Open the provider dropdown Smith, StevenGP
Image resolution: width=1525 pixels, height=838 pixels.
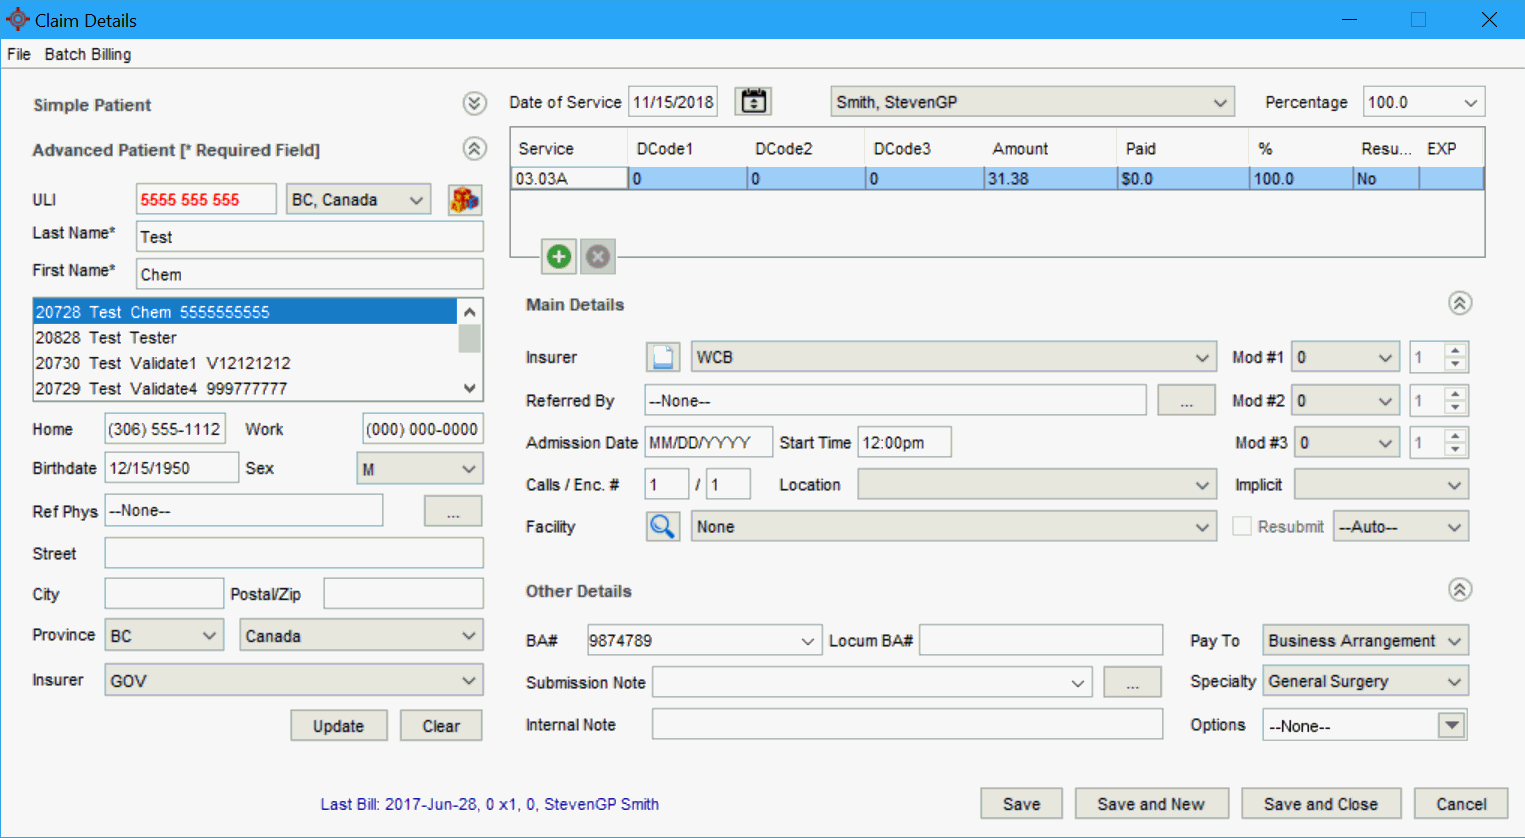[1032, 102]
